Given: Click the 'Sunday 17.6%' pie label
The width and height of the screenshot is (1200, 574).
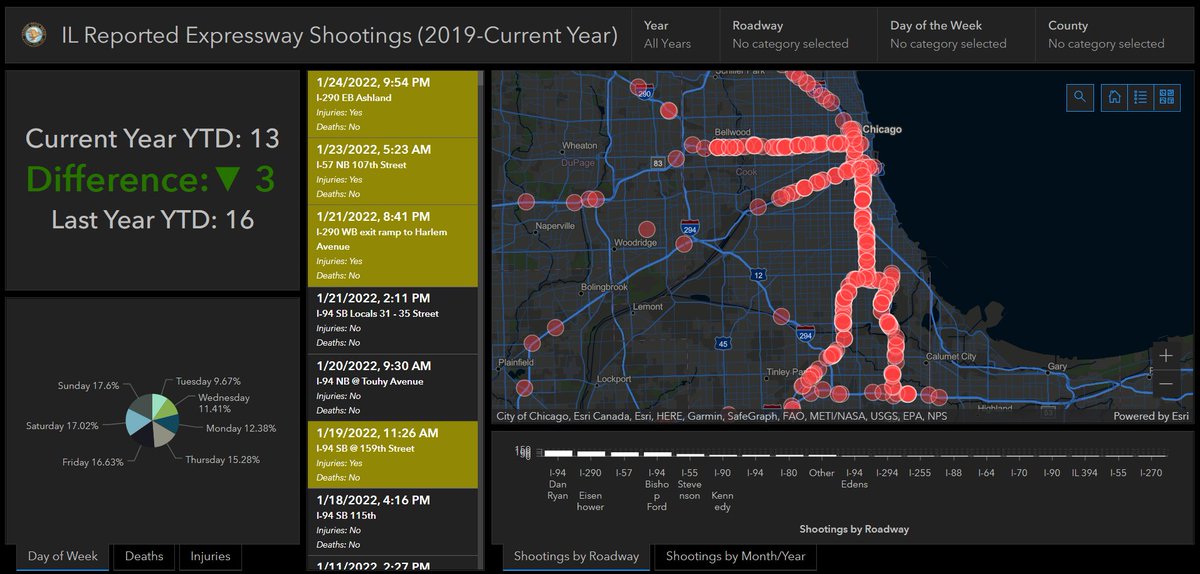Looking at the screenshot, I should point(90,385).
